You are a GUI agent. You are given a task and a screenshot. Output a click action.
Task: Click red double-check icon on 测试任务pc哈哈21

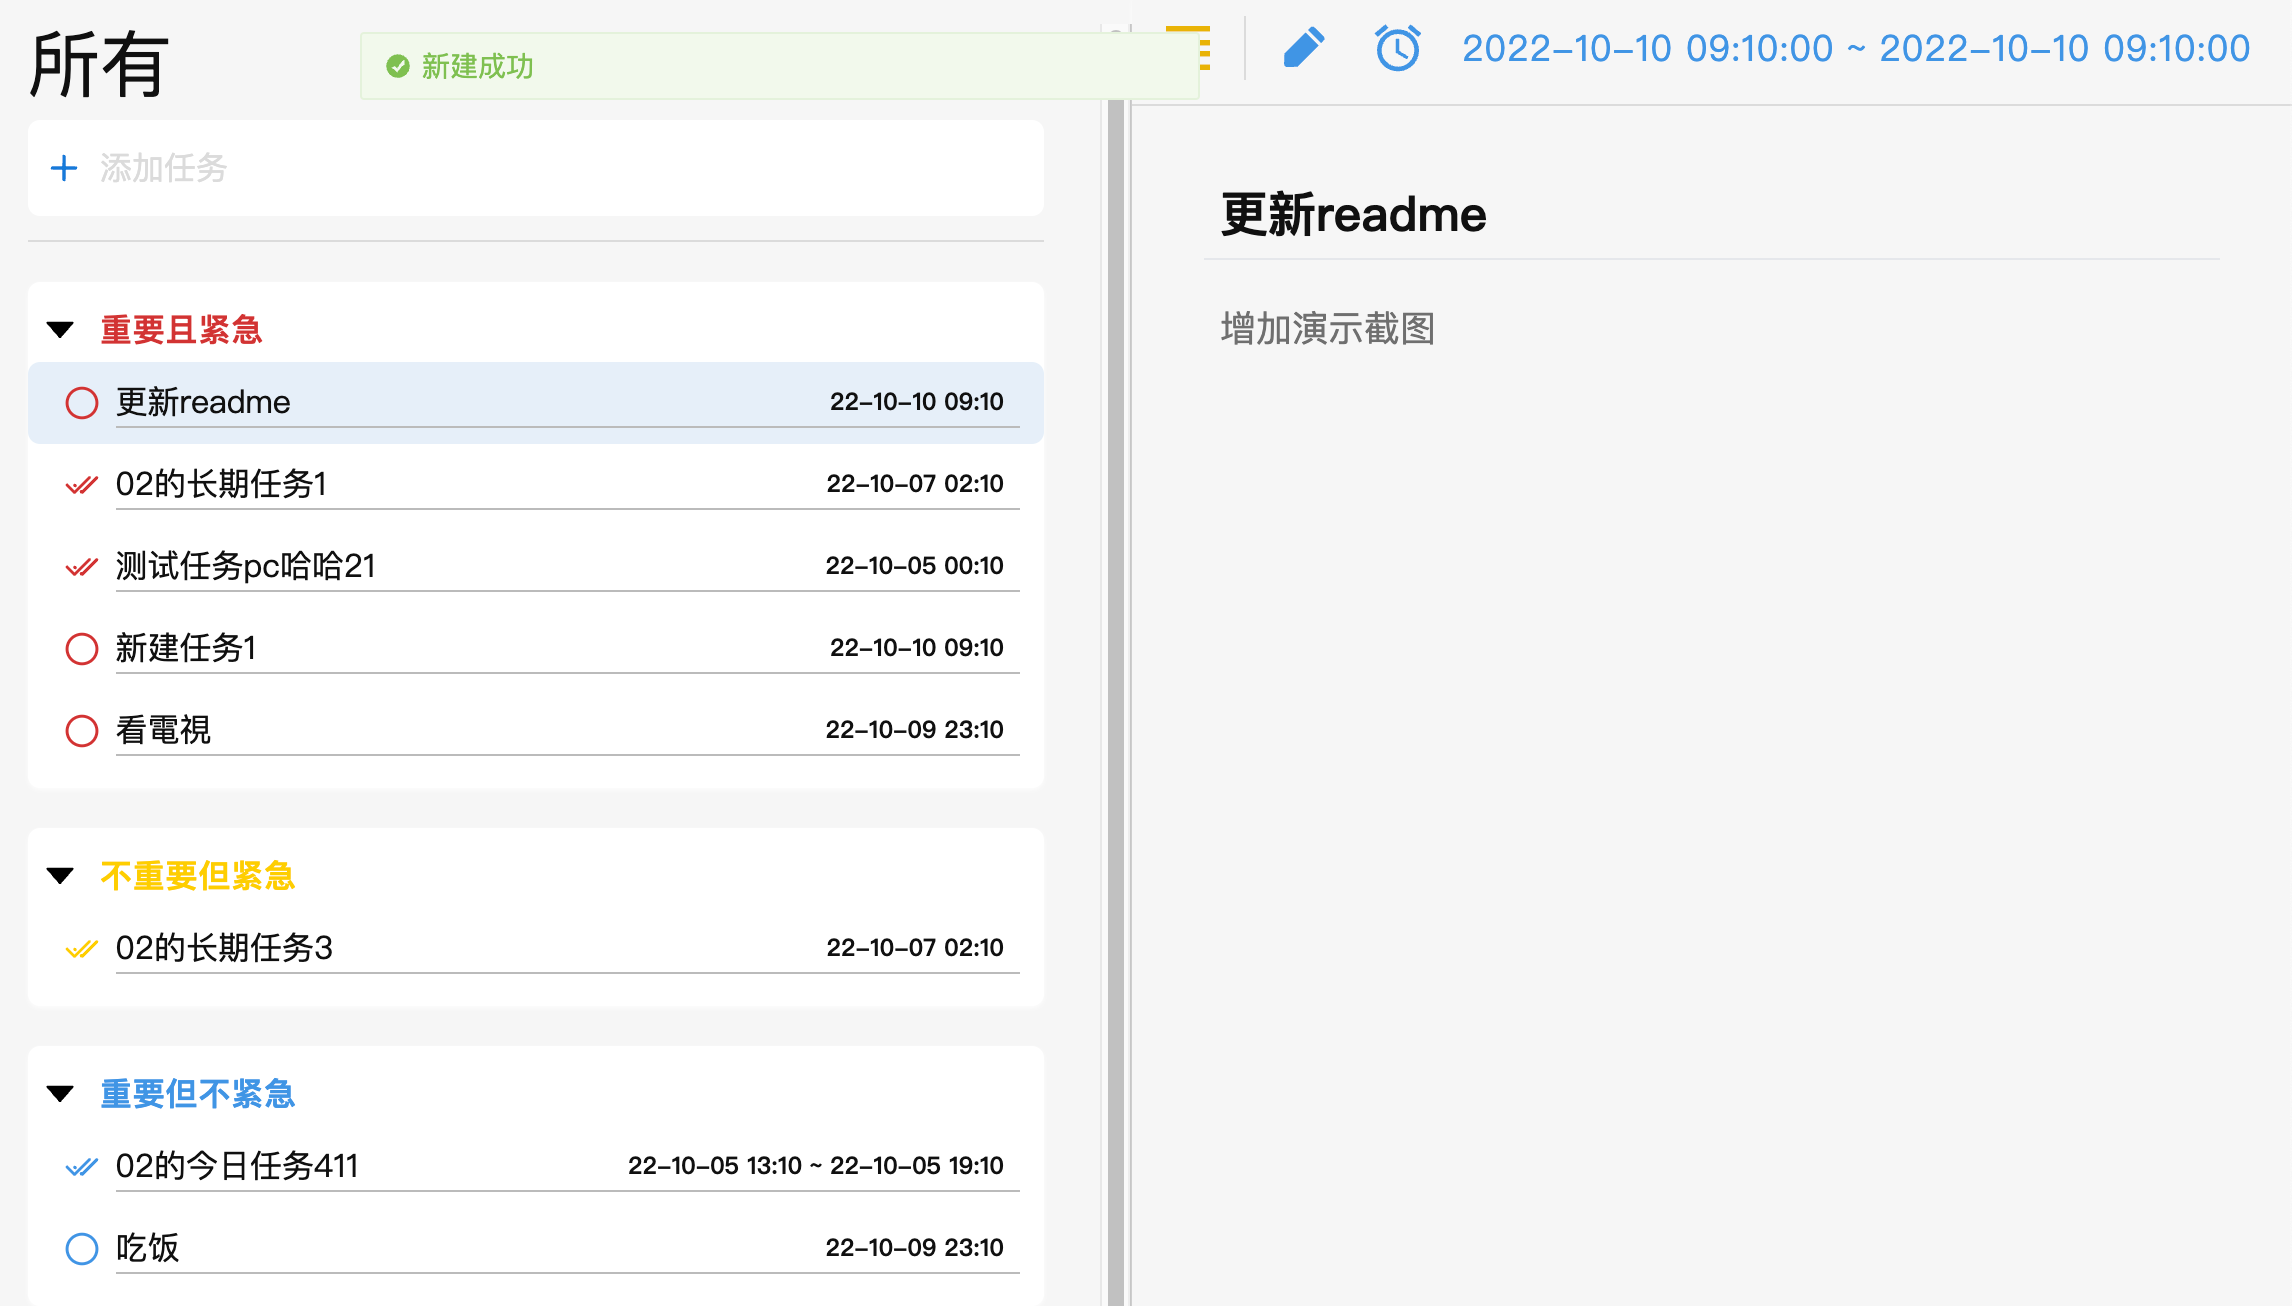click(x=81, y=567)
